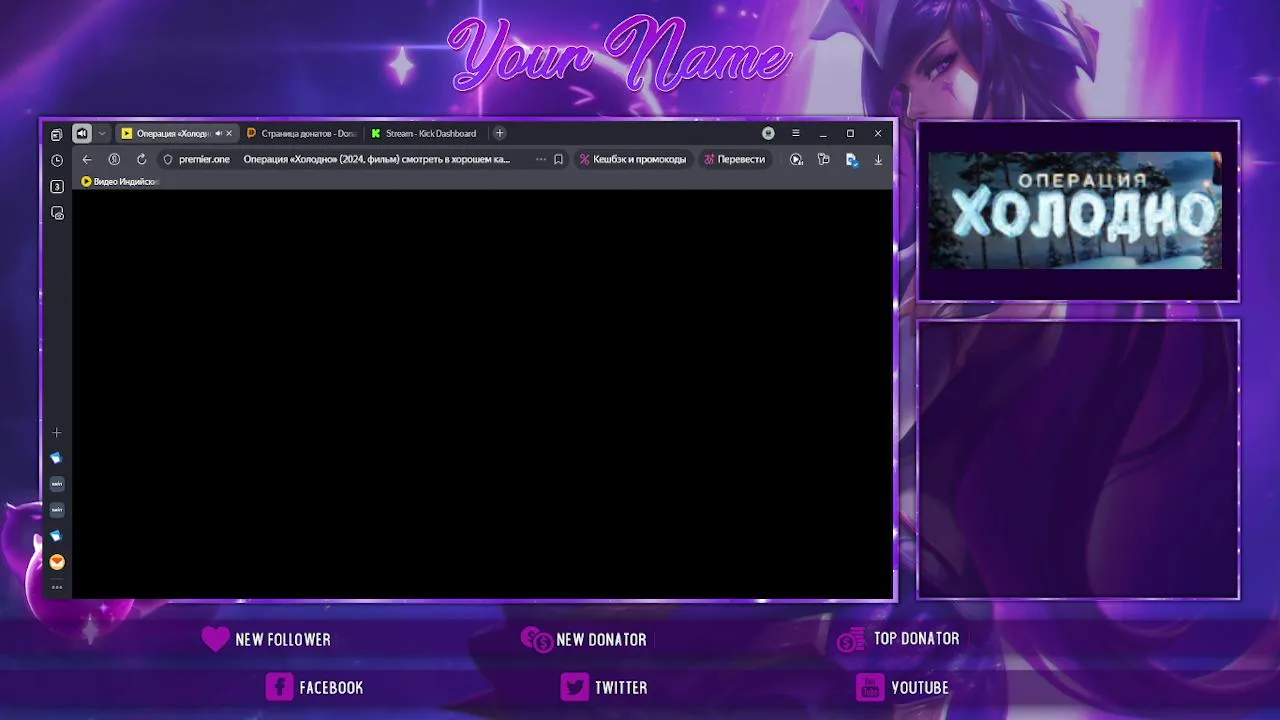The image size is (1280, 720).
Task: Click the speaker icon inside the Операция tab
Action: [218, 133]
